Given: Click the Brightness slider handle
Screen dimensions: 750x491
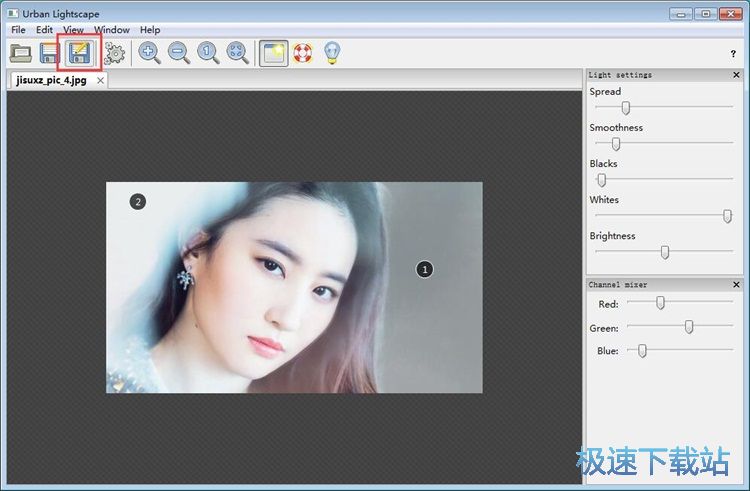Looking at the screenshot, I should pos(665,252).
